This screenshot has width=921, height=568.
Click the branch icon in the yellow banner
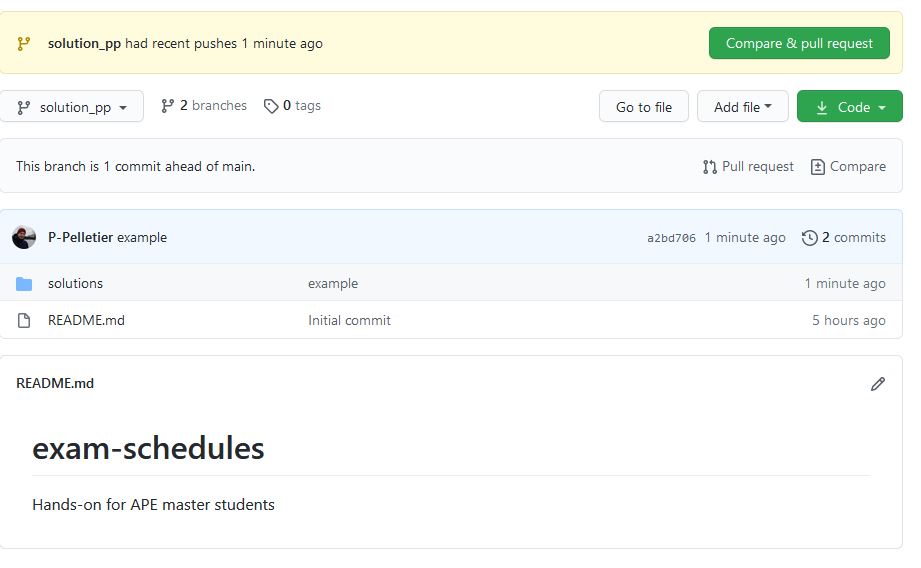click(24, 44)
